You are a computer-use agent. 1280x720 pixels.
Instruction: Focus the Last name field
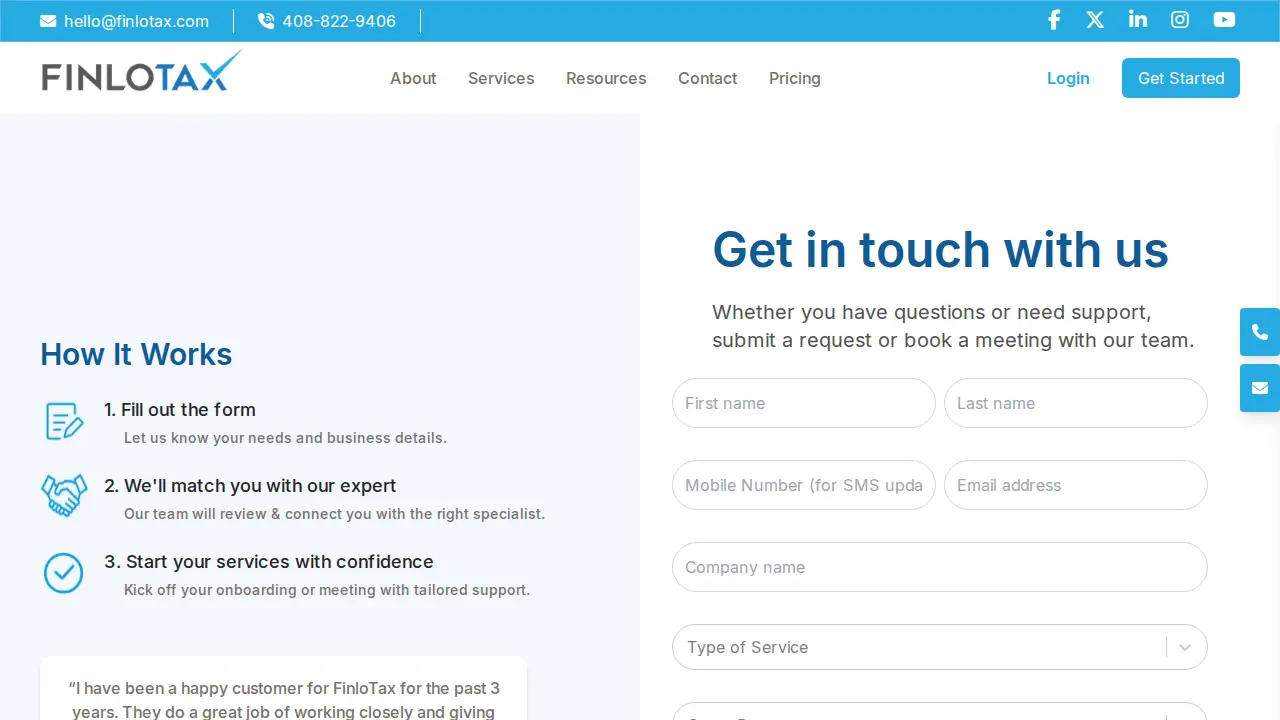1076,403
